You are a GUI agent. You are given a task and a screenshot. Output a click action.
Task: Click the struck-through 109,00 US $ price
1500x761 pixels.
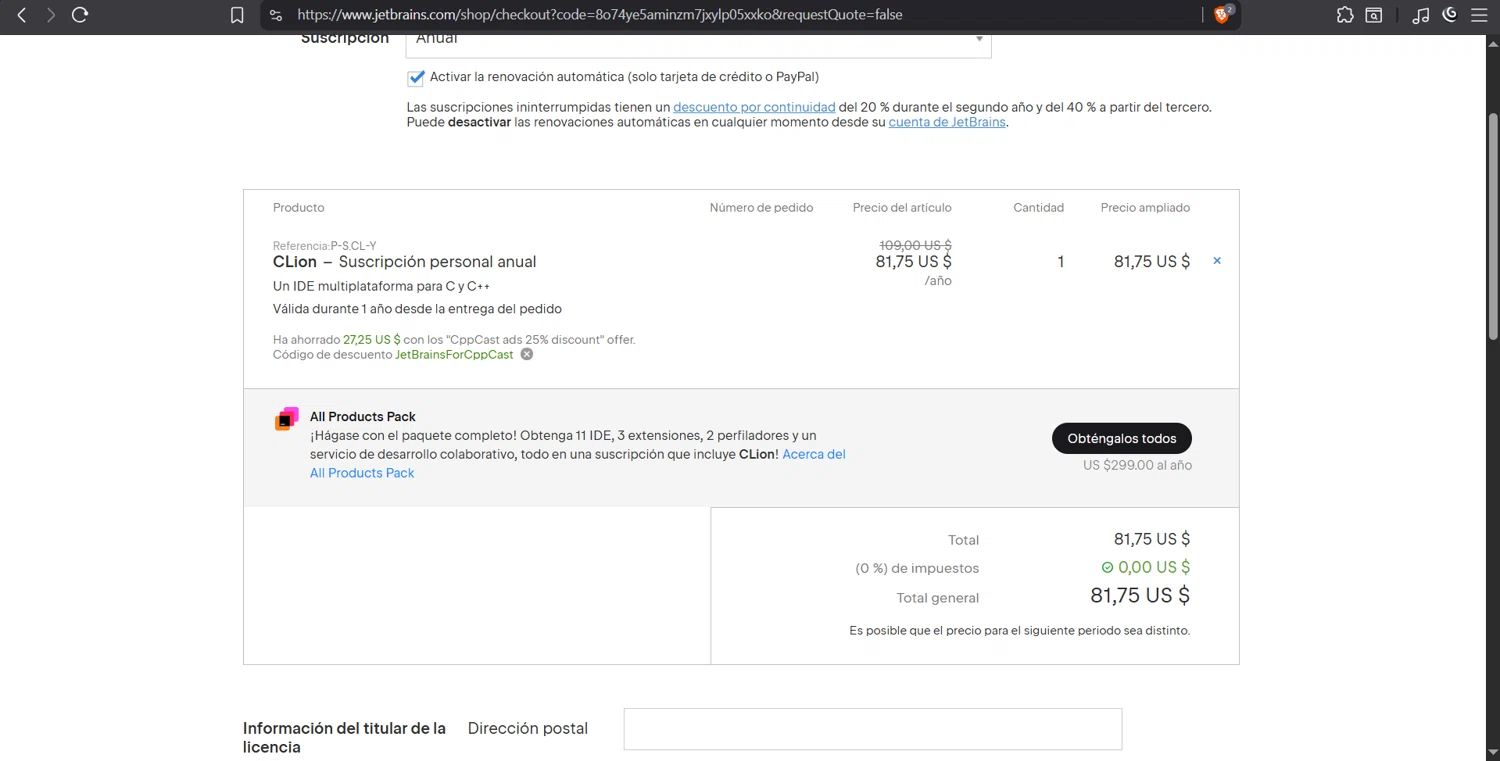[x=915, y=245]
